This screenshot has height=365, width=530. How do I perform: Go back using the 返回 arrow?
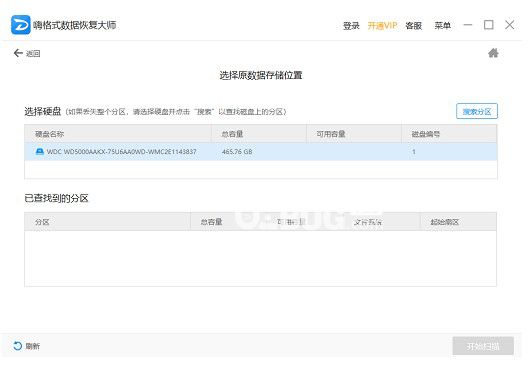click(18, 53)
